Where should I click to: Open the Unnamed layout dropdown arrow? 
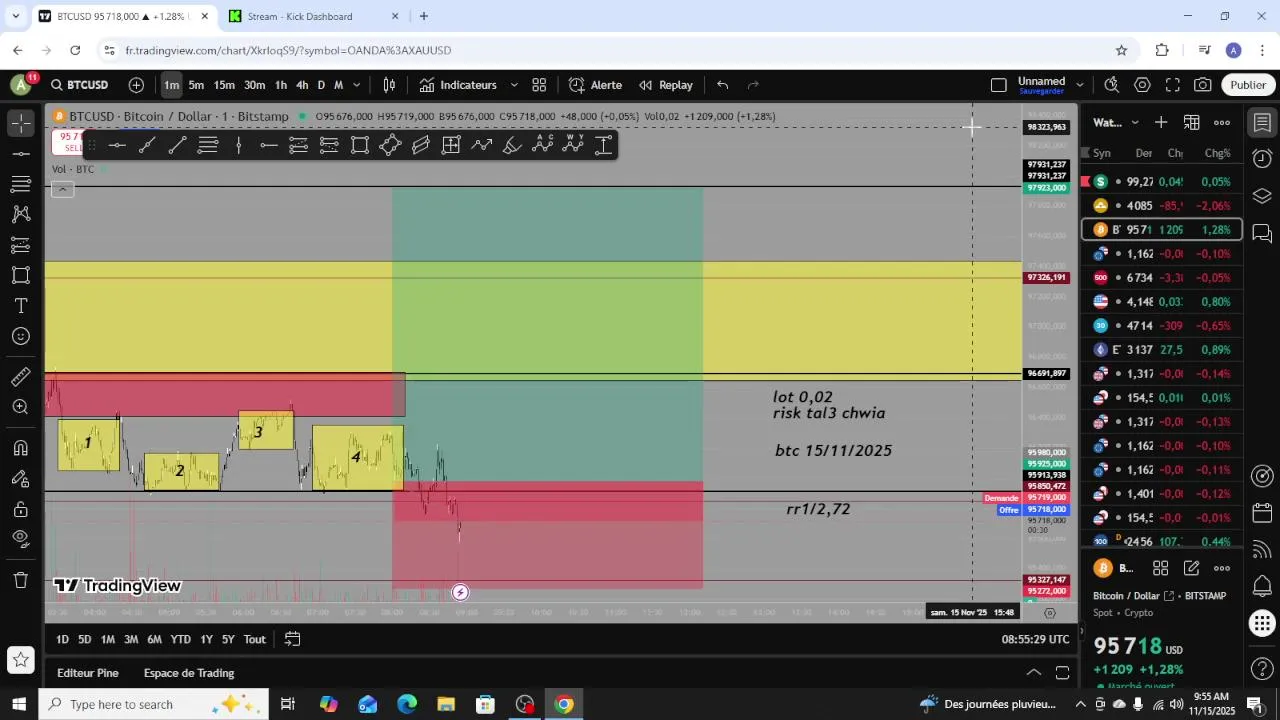1080,85
